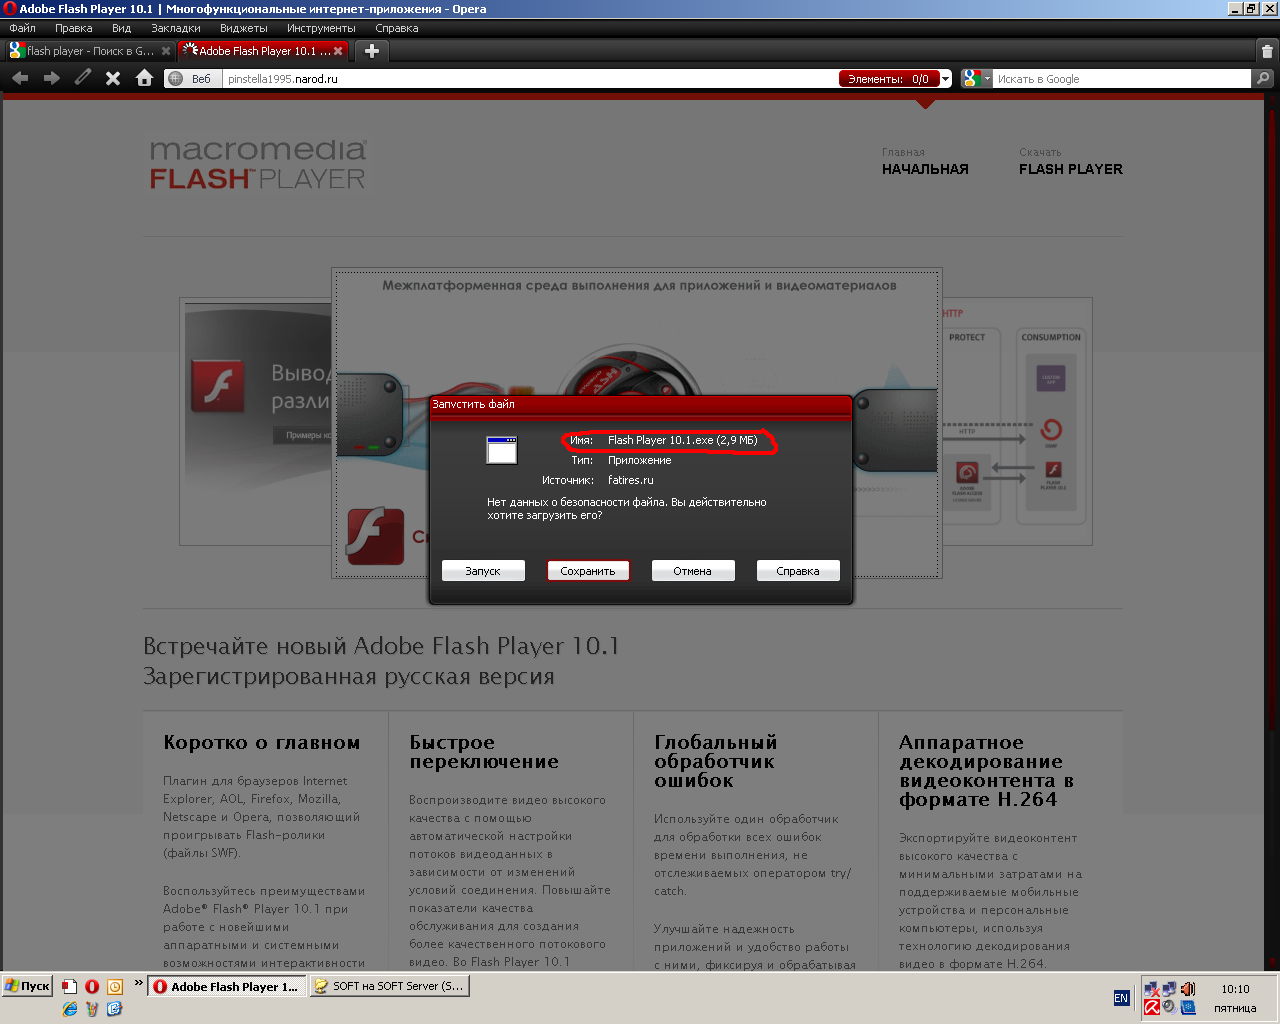This screenshot has height=1024, width=1280.
Task: Open the Инструменты menu
Action: pyautogui.click(x=321, y=28)
